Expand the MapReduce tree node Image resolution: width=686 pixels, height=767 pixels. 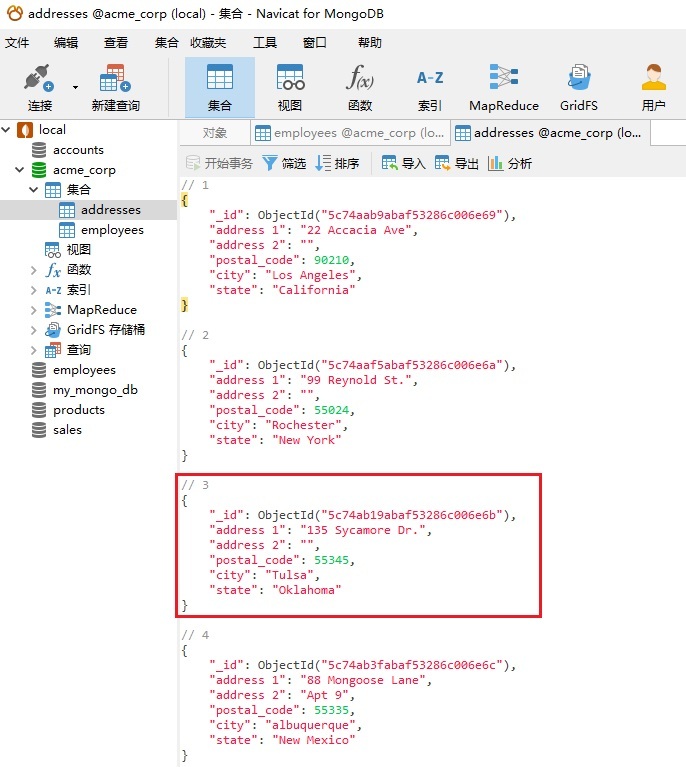point(33,310)
